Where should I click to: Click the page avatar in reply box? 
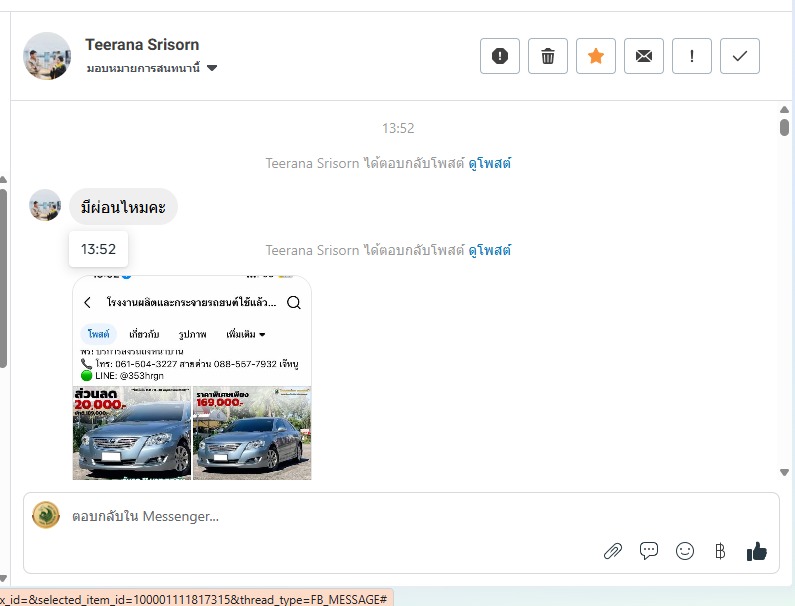pyautogui.click(x=46, y=515)
